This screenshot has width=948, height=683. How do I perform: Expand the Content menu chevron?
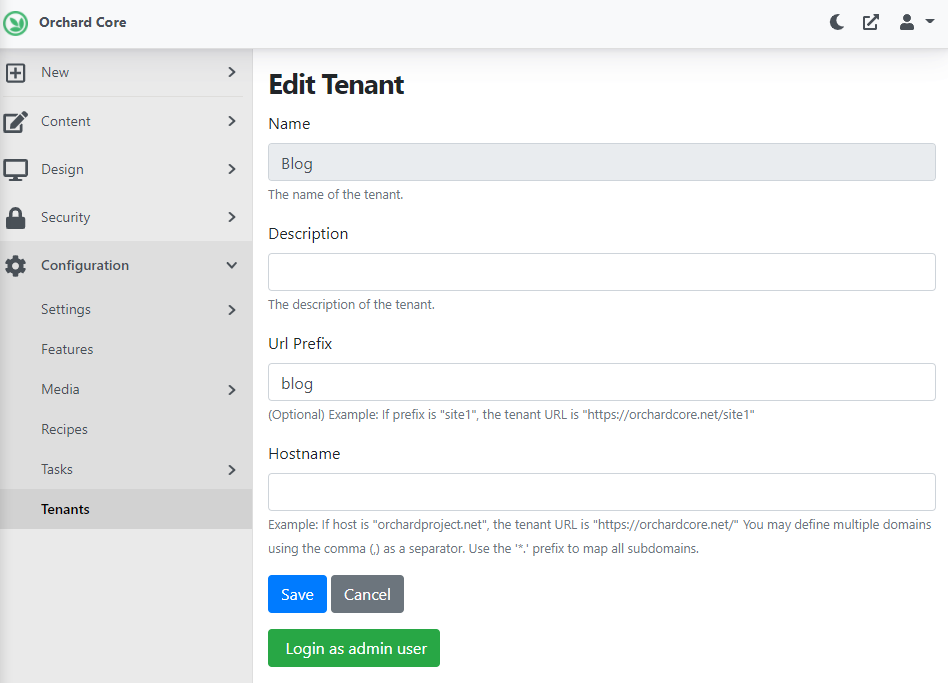tap(232, 121)
